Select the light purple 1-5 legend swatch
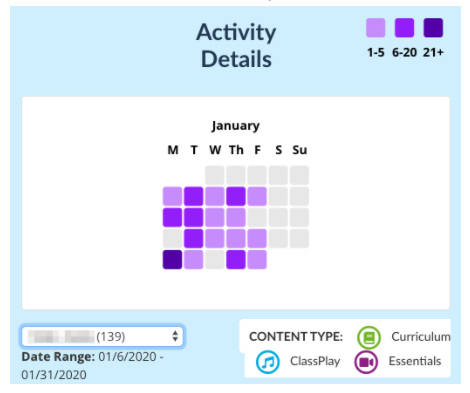The height and width of the screenshot is (393, 470). pos(376,28)
